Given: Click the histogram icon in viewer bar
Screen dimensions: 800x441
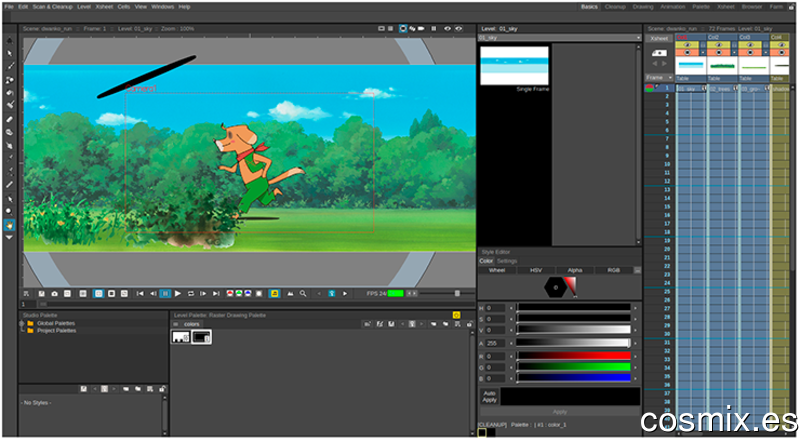Looking at the screenshot, I should [x=290, y=293].
